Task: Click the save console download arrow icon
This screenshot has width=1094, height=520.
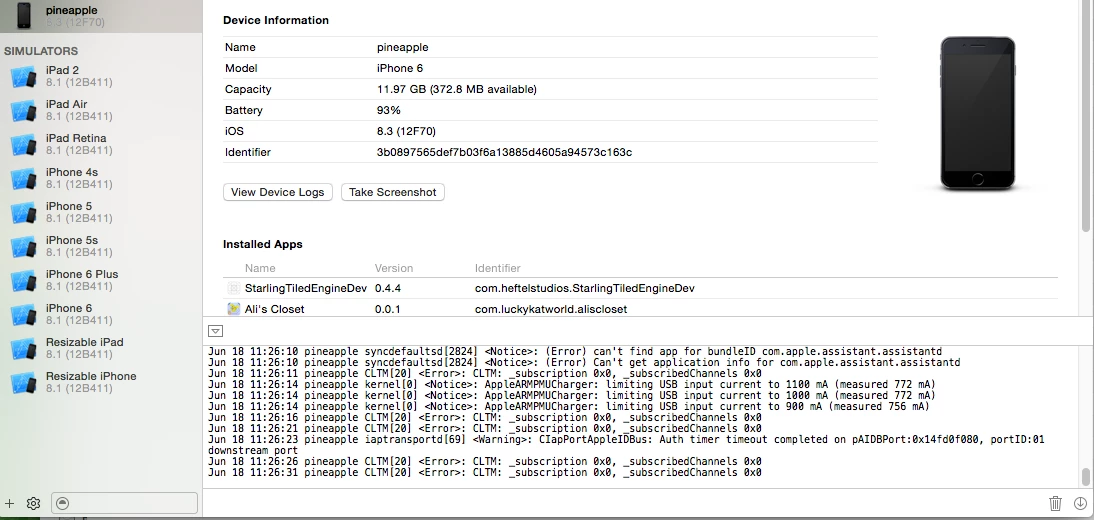Action: tap(1080, 503)
